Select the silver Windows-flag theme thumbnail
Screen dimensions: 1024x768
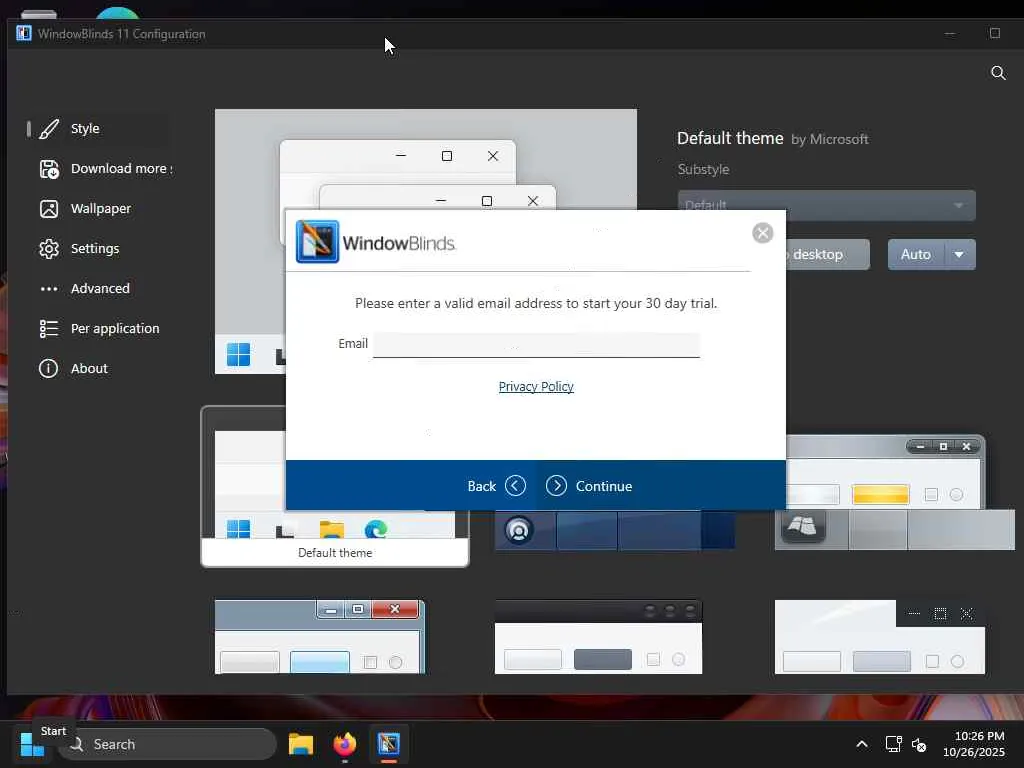[x=894, y=492]
